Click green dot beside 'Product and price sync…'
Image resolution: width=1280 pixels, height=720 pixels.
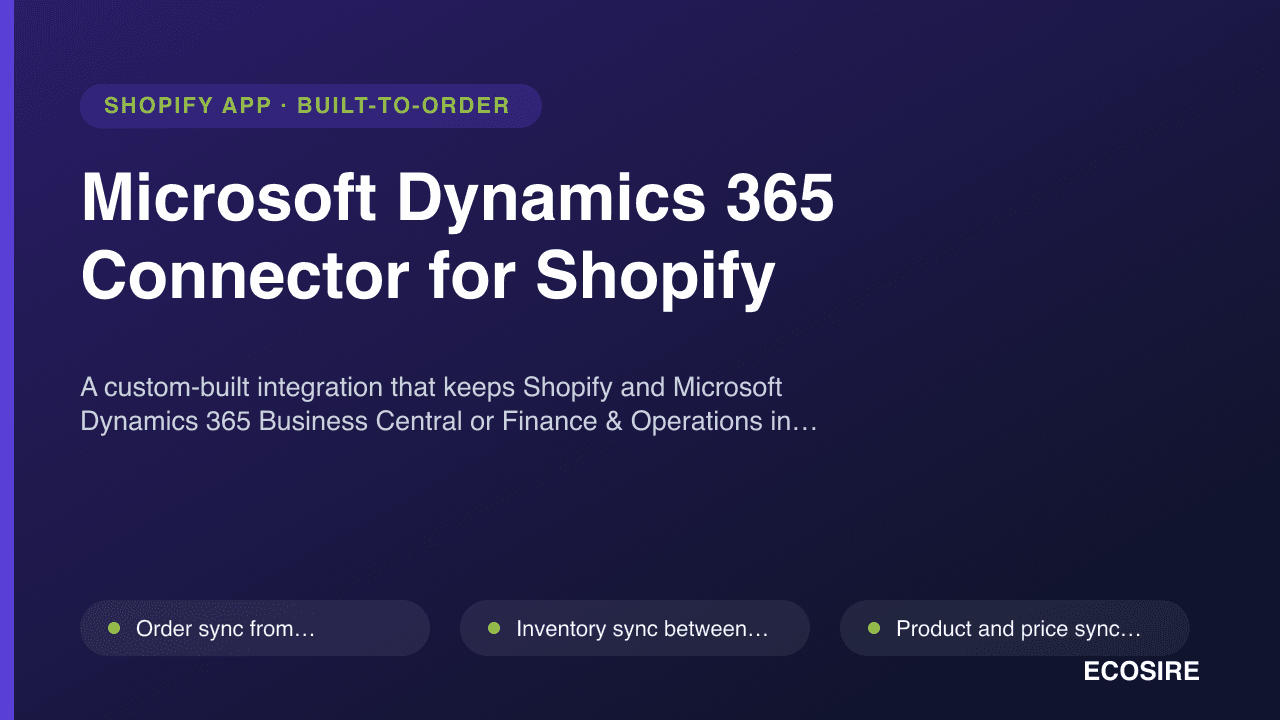874,628
